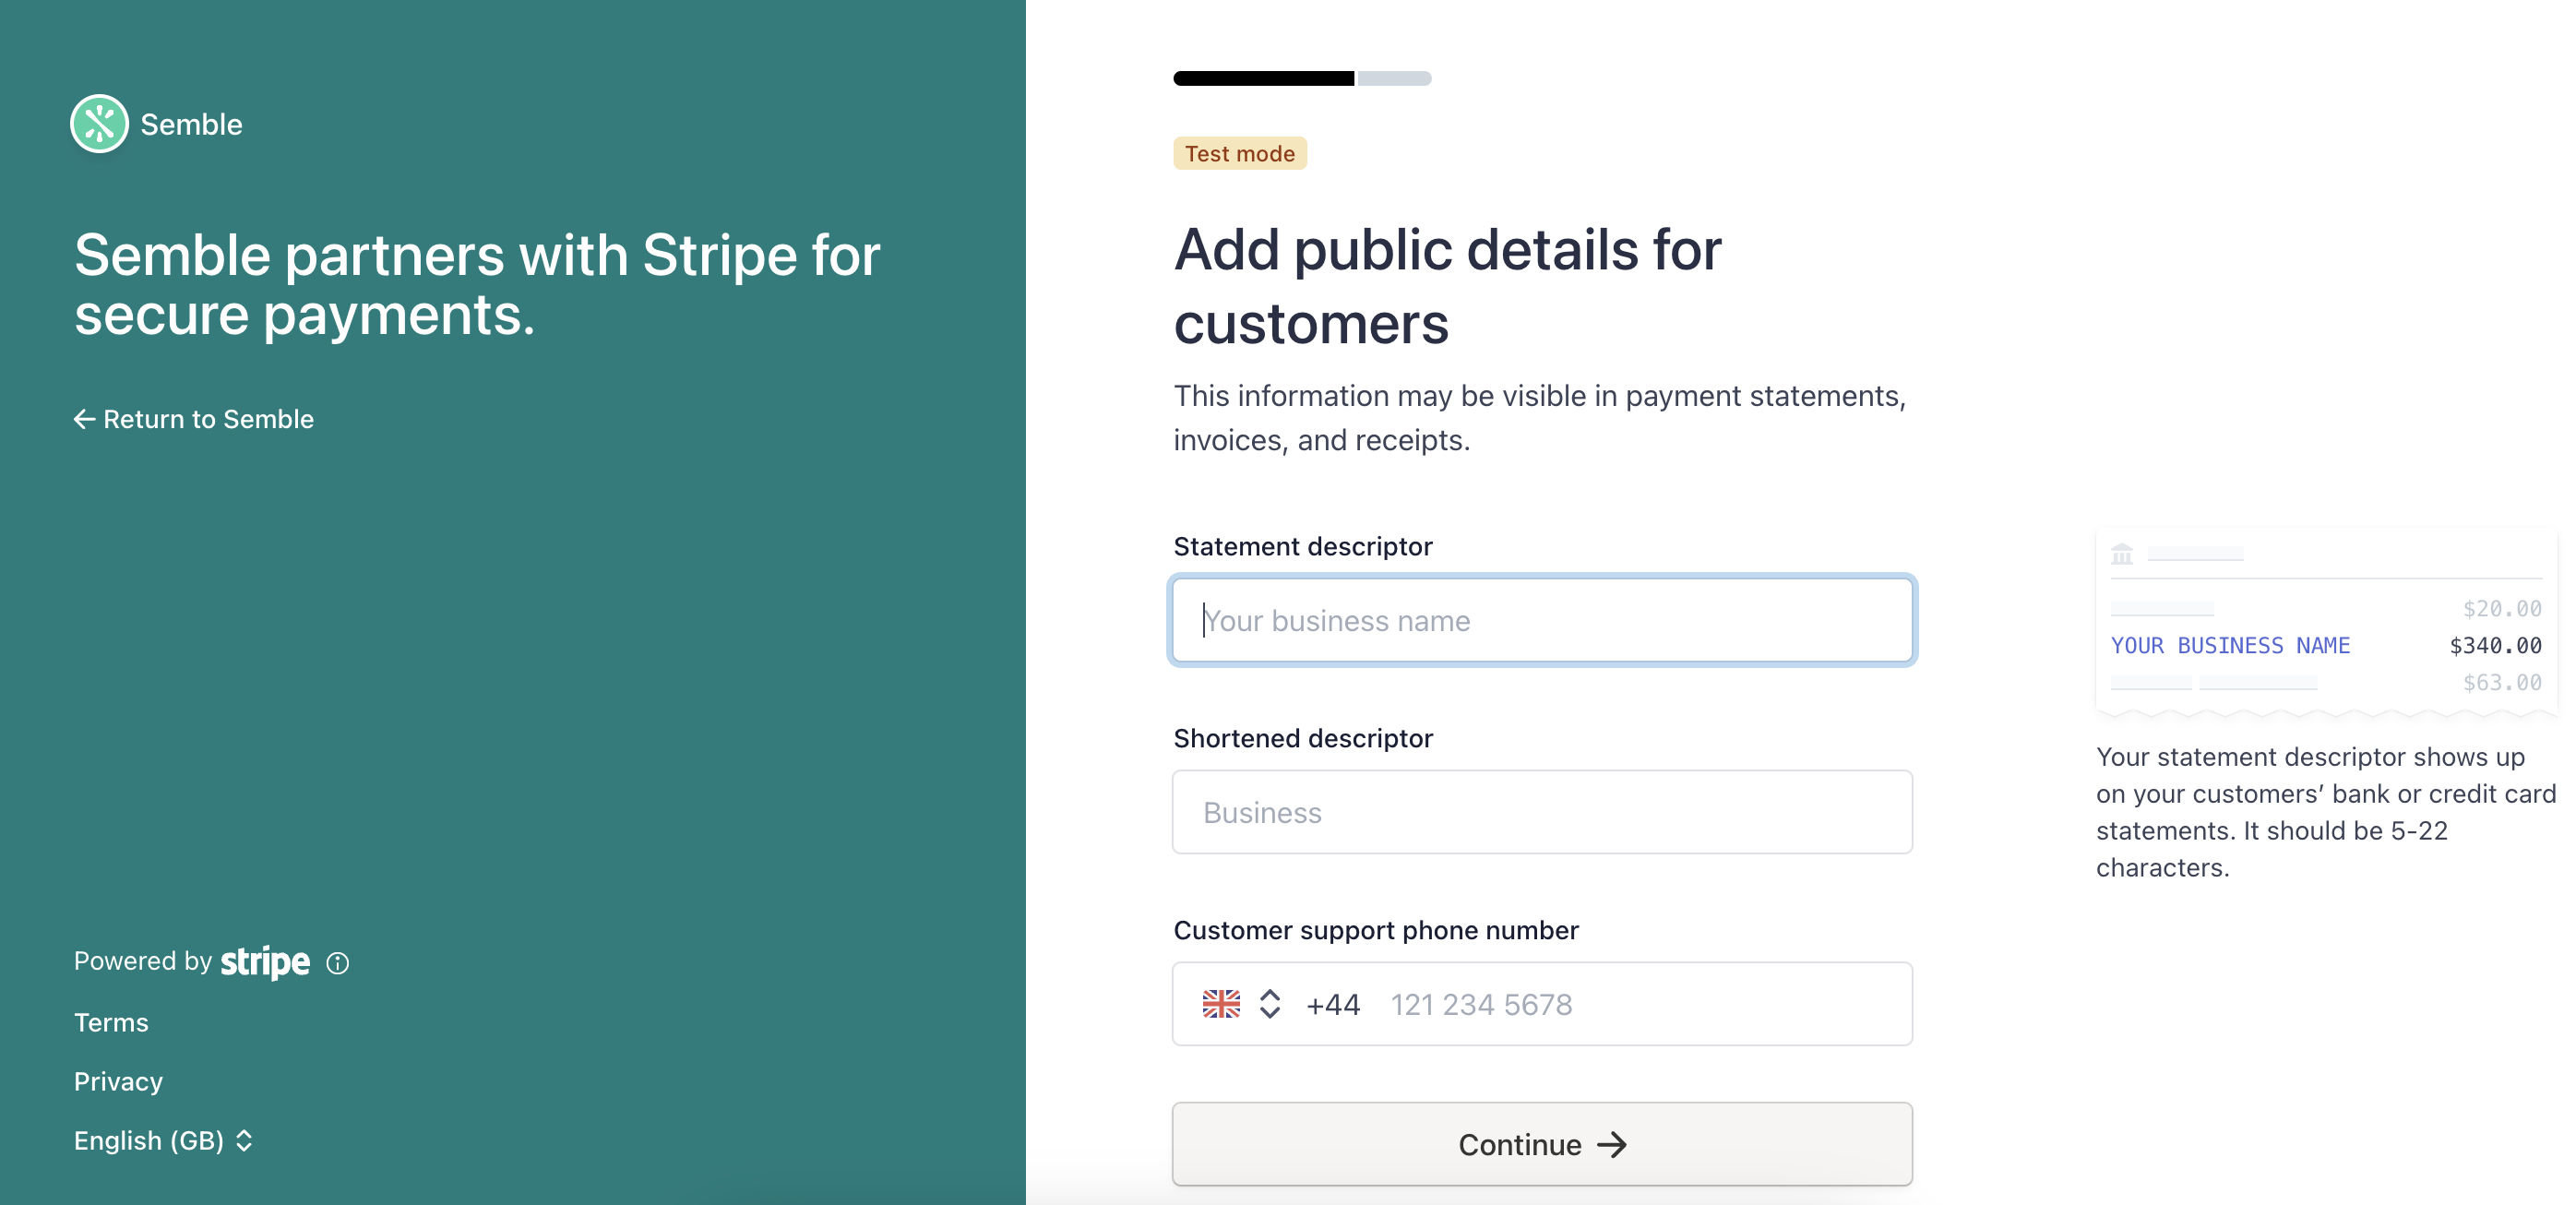2576x1205 pixels.
Task: Click the Test mode badge
Action: pos(1240,153)
